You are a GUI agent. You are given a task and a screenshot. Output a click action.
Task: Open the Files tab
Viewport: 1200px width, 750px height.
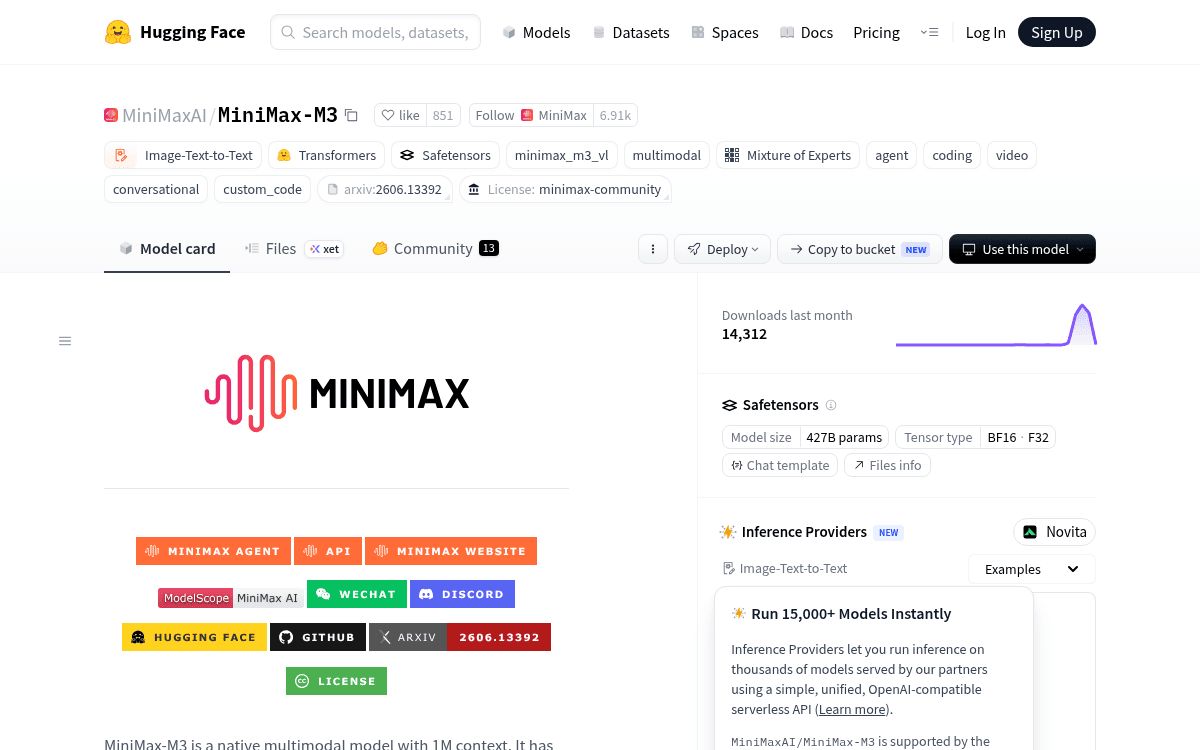pyautogui.click(x=294, y=249)
